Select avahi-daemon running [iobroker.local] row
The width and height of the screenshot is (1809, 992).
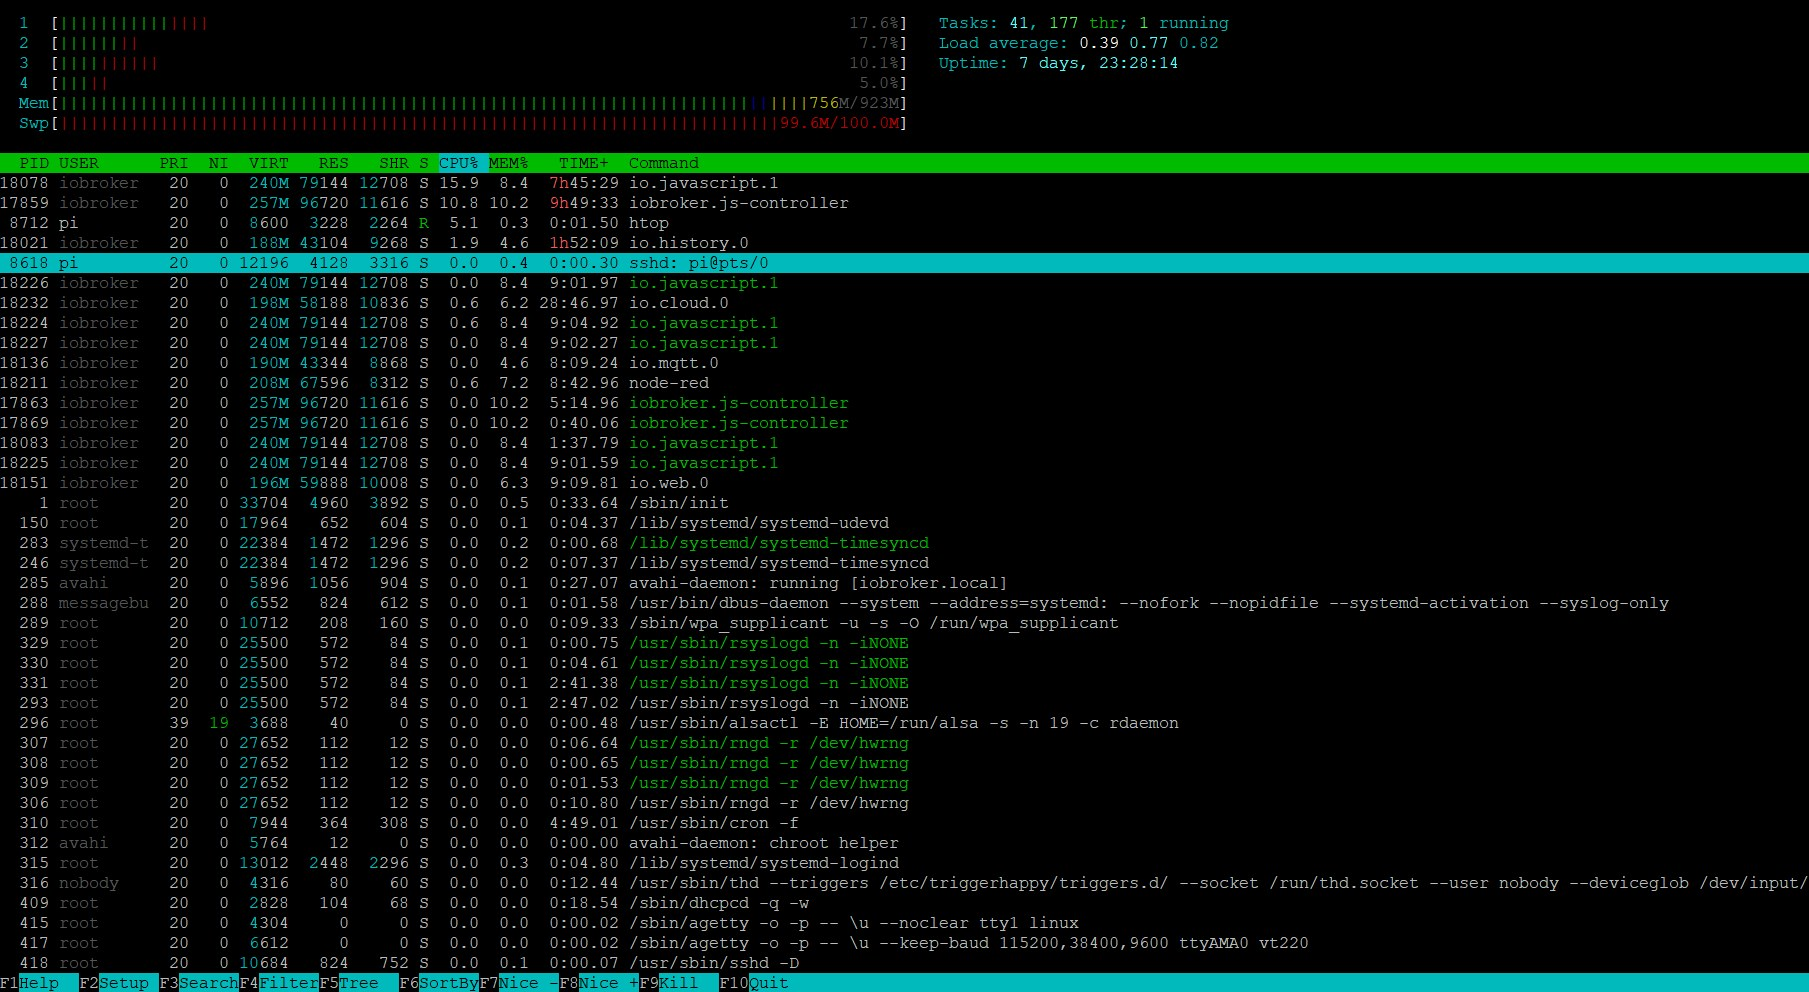(904, 583)
